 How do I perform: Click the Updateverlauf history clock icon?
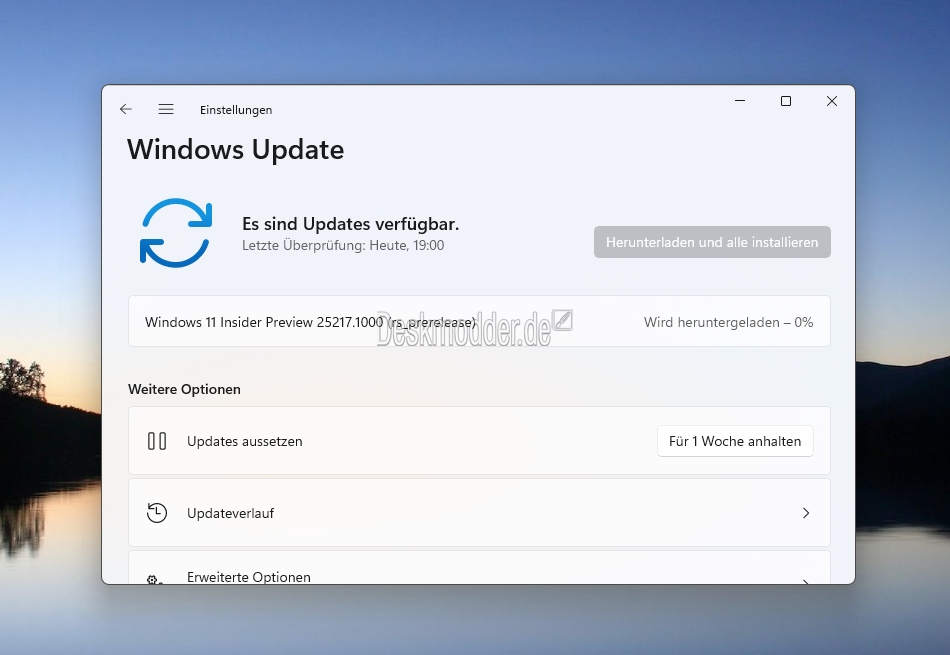click(x=157, y=513)
